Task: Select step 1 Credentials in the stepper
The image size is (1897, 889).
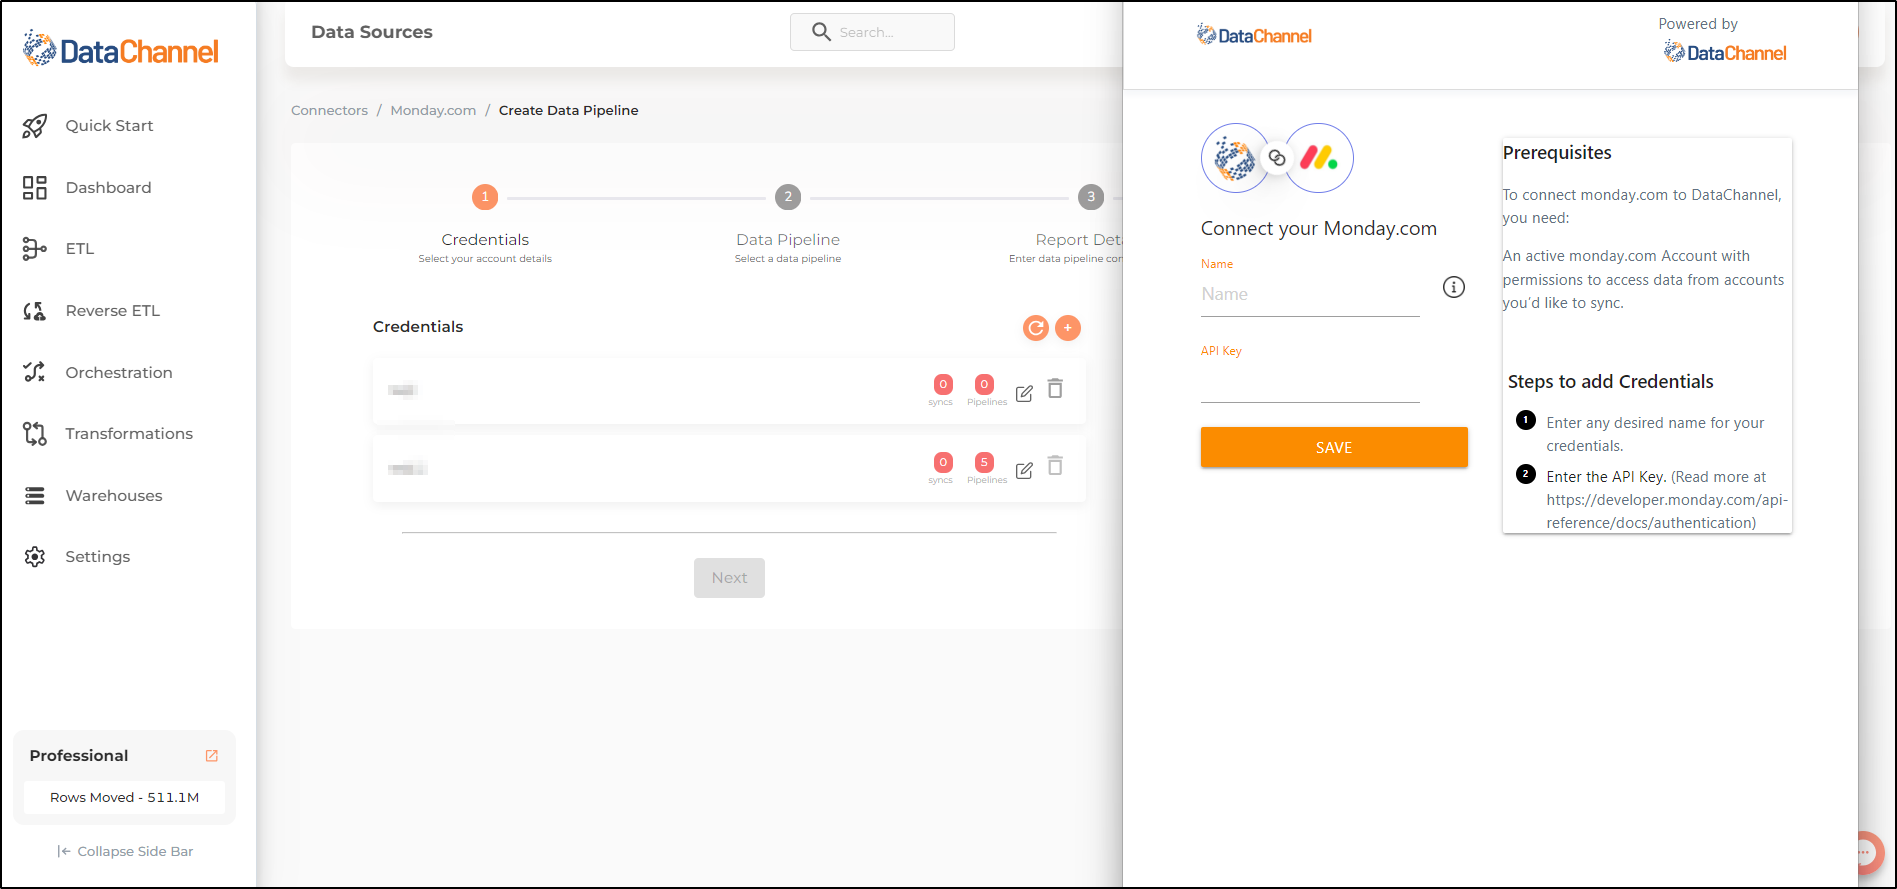Action: (485, 197)
